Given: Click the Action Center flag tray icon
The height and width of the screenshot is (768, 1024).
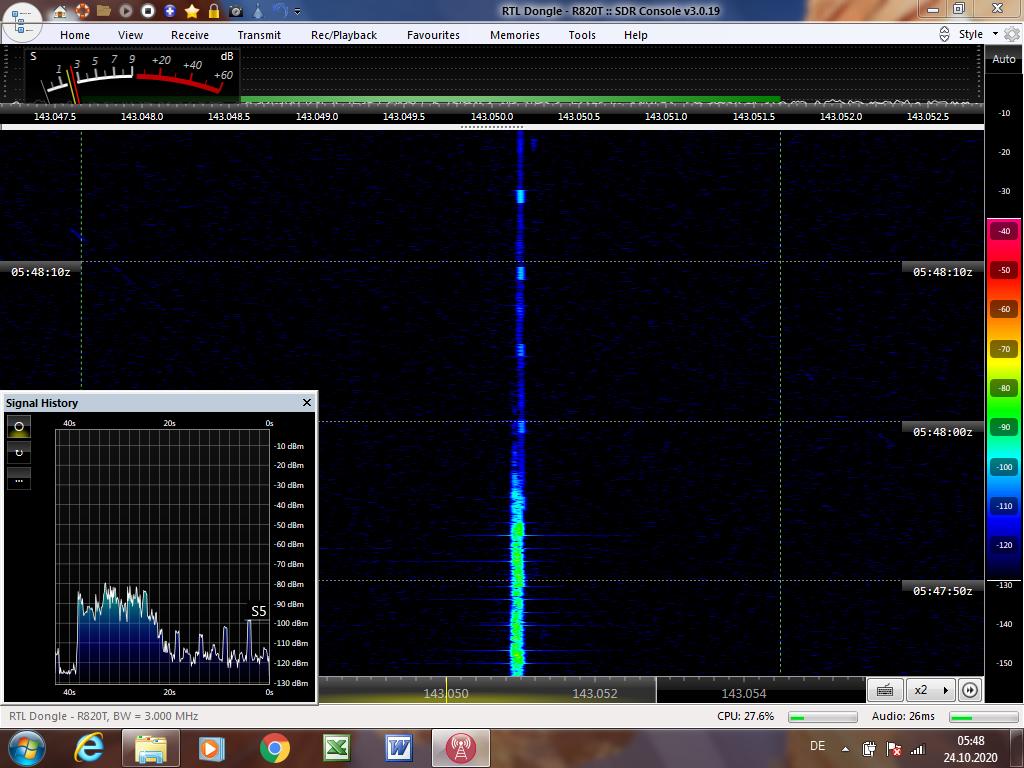Looking at the screenshot, I should coord(893,749).
